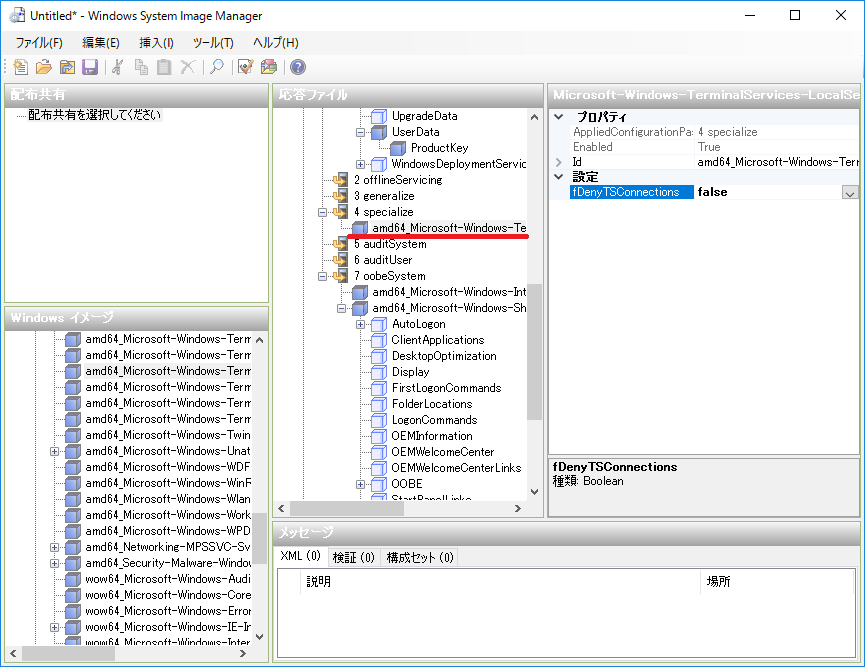865x667 pixels.
Task: Click 配布共有を選択してください placeholder text
Action: point(94,115)
